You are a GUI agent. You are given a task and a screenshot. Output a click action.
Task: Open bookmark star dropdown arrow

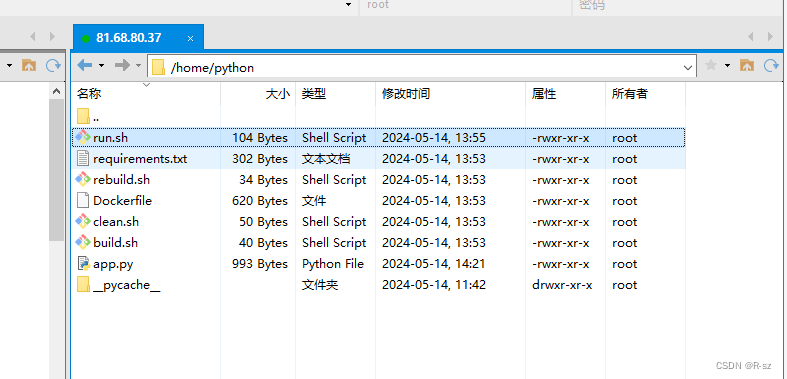coord(727,66)
